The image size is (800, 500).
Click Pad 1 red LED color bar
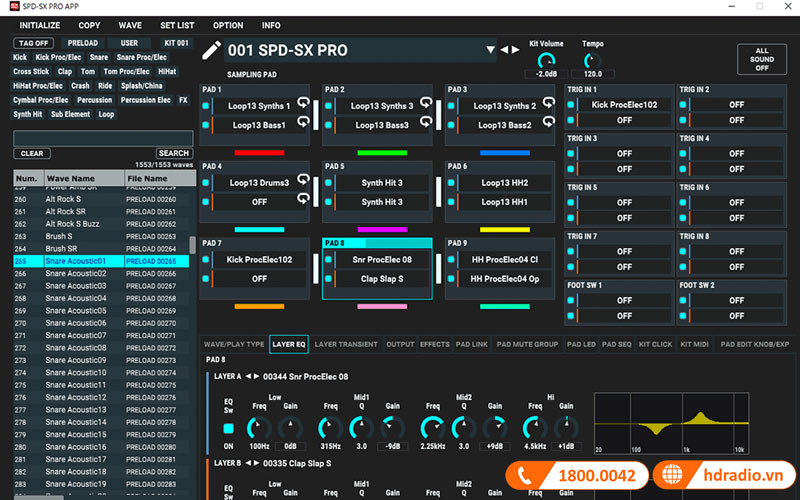[x=259, y=153]
